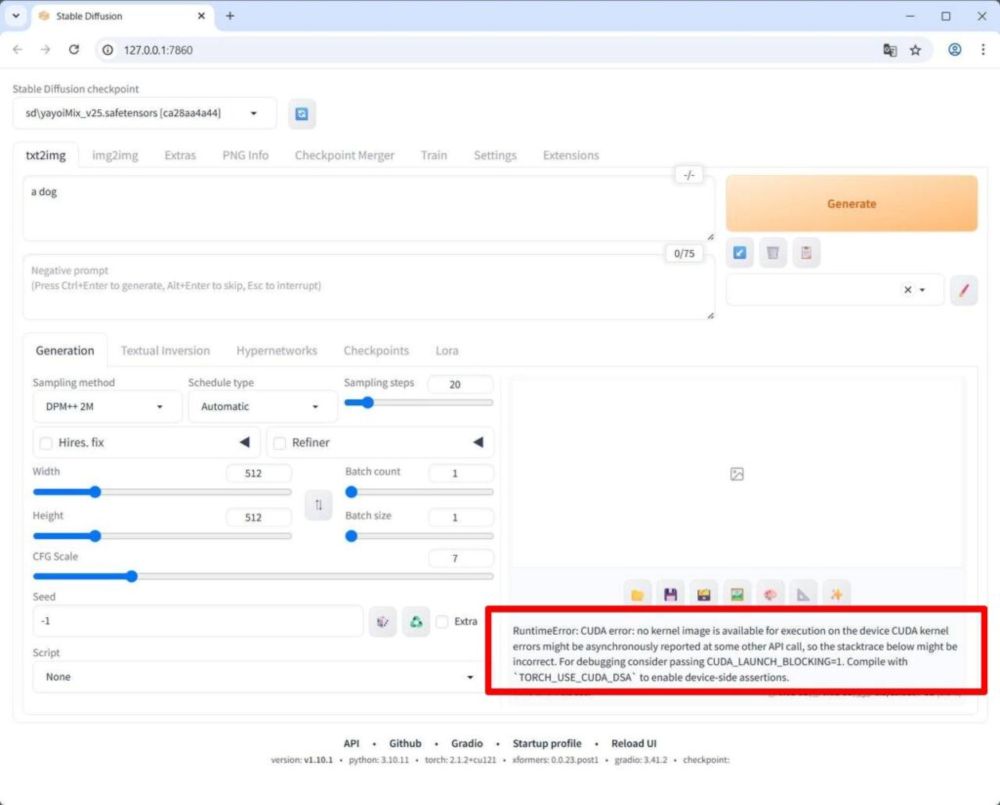The image size is (1000, 805).
Task: Click the Reload UI link
Action: tap(633, 744)
